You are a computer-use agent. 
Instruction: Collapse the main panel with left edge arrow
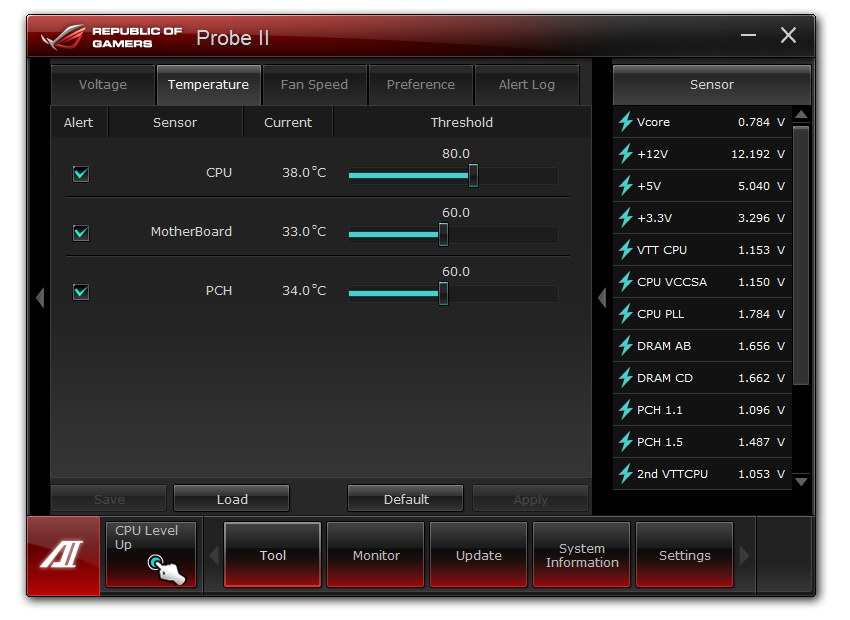40,298
